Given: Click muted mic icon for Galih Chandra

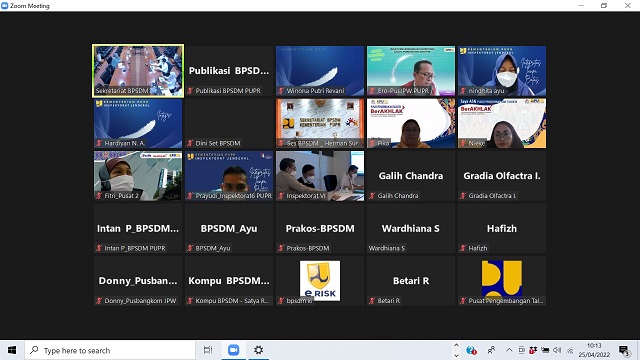Looking at the screenshot, I should [372, 196].
